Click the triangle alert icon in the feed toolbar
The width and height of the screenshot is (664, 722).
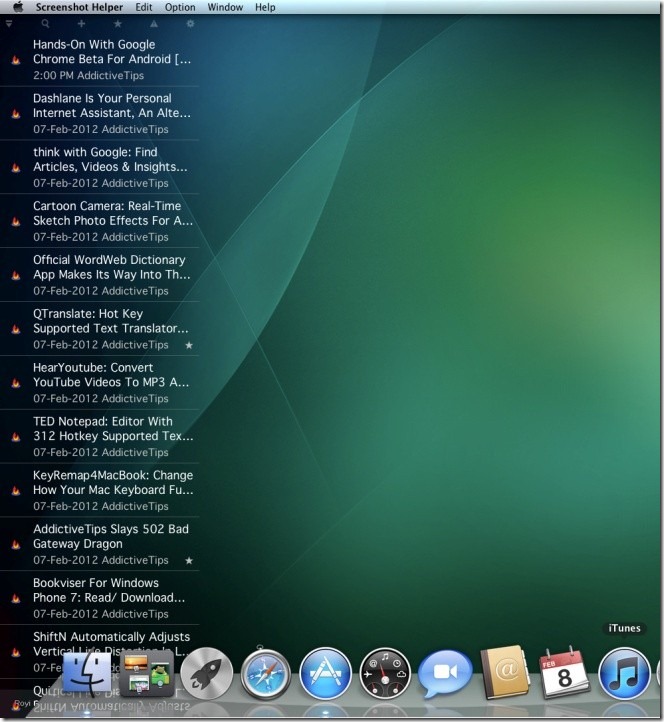tap(154, 23)
